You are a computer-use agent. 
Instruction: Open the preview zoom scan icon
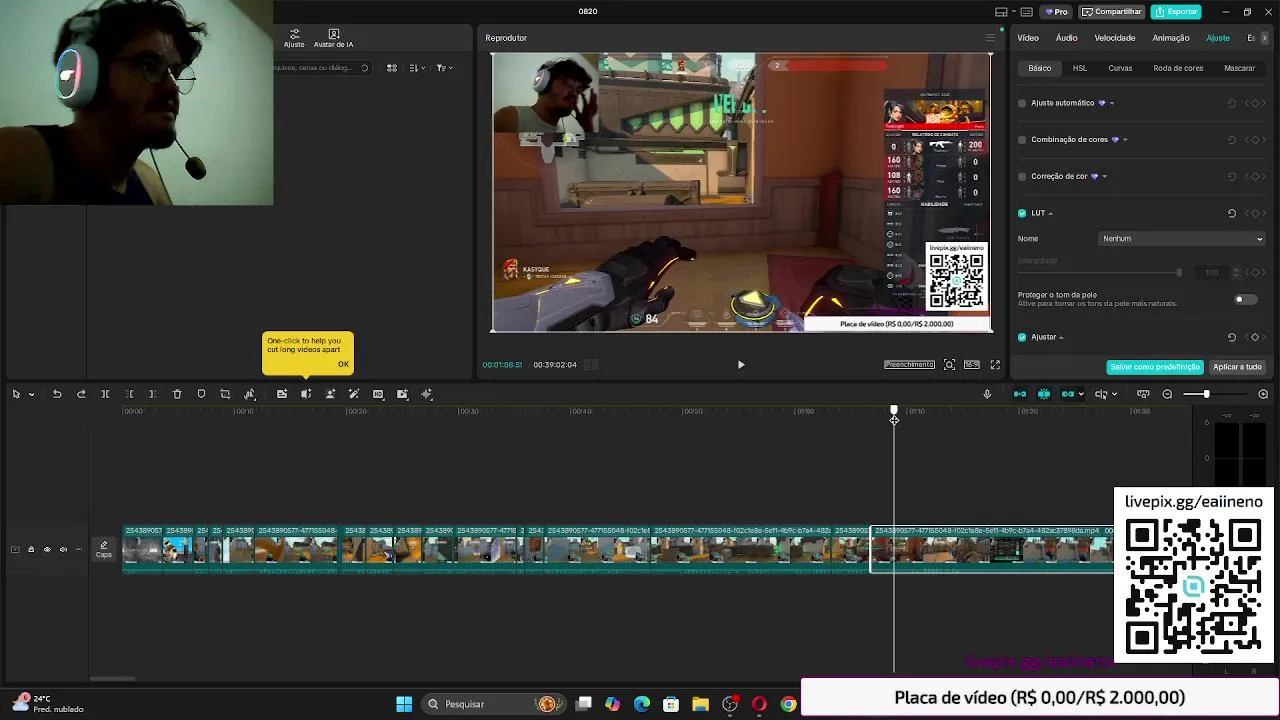click(x=949, y=365)
